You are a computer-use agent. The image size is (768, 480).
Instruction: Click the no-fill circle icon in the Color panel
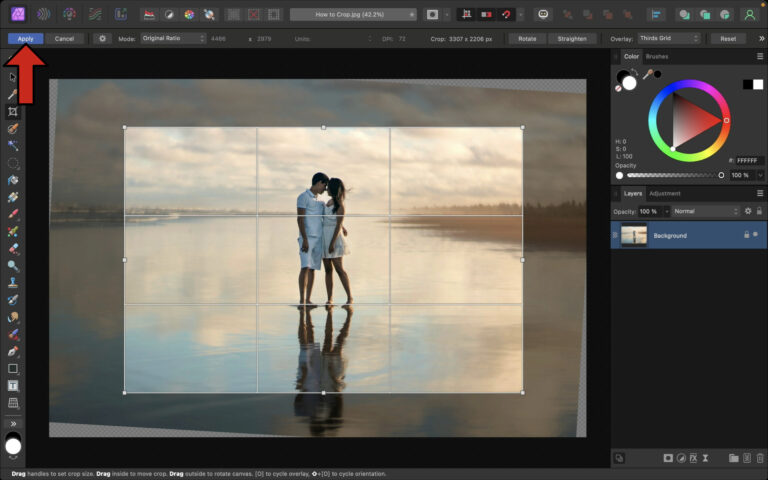pyautogui.click(x=618, y=89)
